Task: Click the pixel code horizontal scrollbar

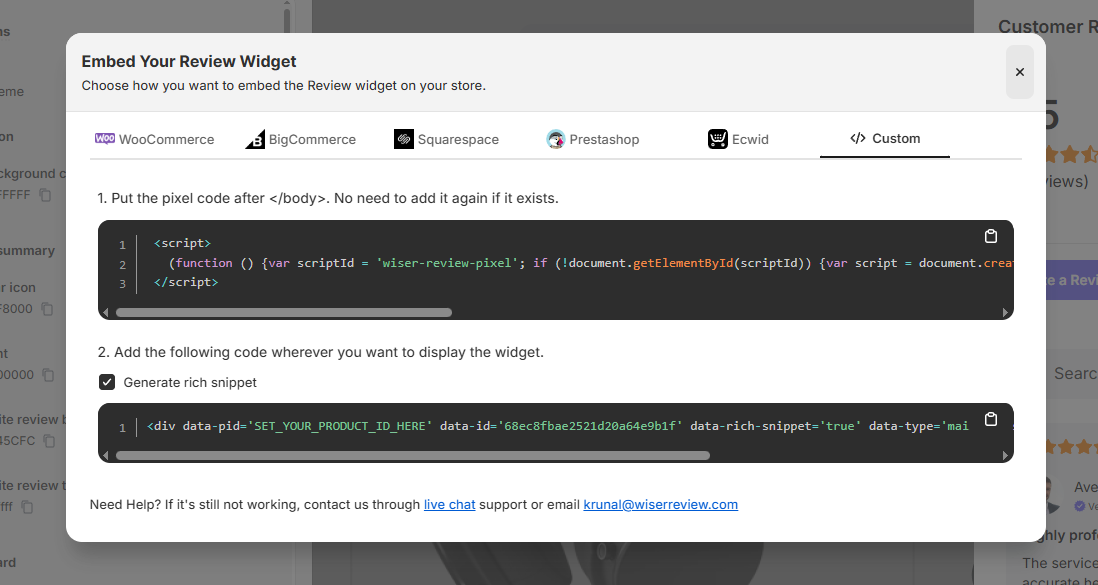Action: (x=283, y=312)
